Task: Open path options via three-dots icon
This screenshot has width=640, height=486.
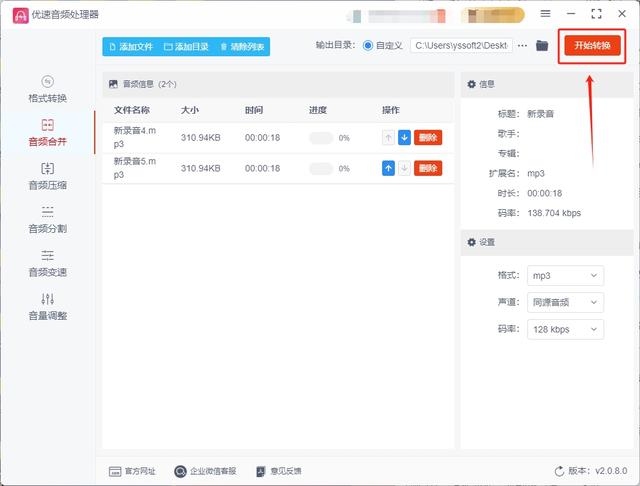Action: (522, 46)
